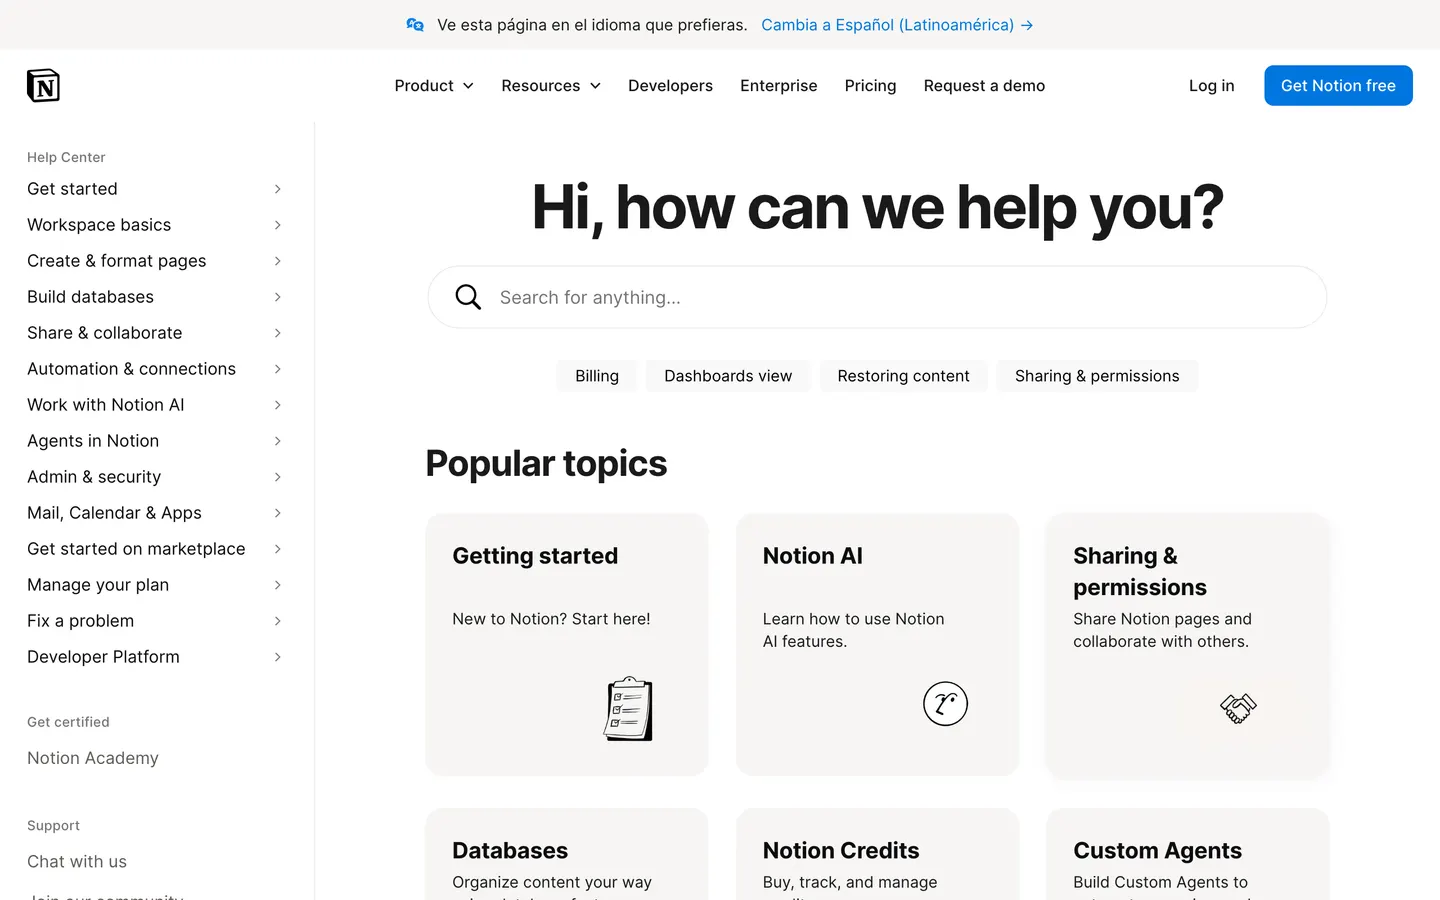Open Developer Platform sidebar item
The height and width of the screenshot is (900, 1440).
click(103, 657)
